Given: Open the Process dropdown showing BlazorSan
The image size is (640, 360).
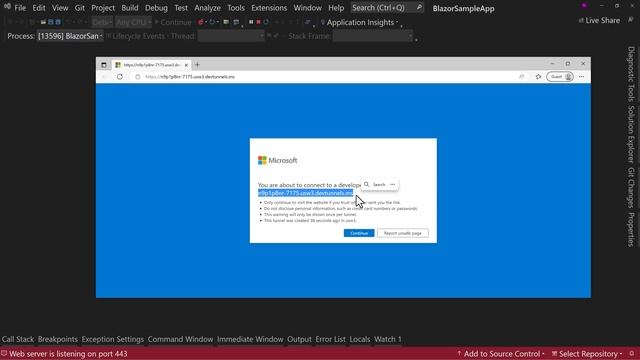Looking at the screenshot, I should (70, 36).
